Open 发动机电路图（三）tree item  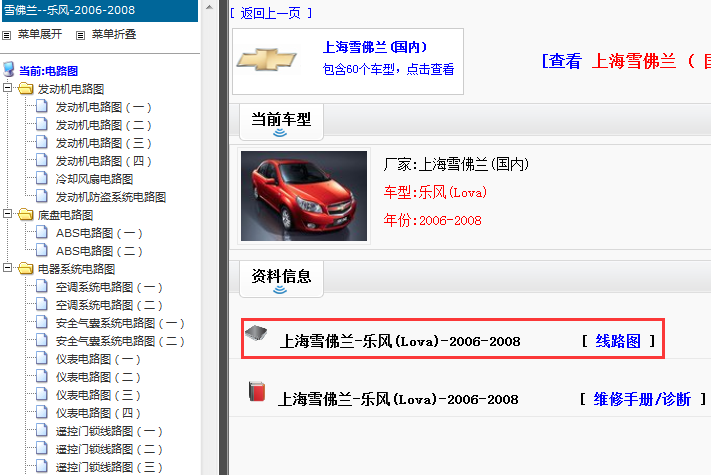tap(103, 143)
